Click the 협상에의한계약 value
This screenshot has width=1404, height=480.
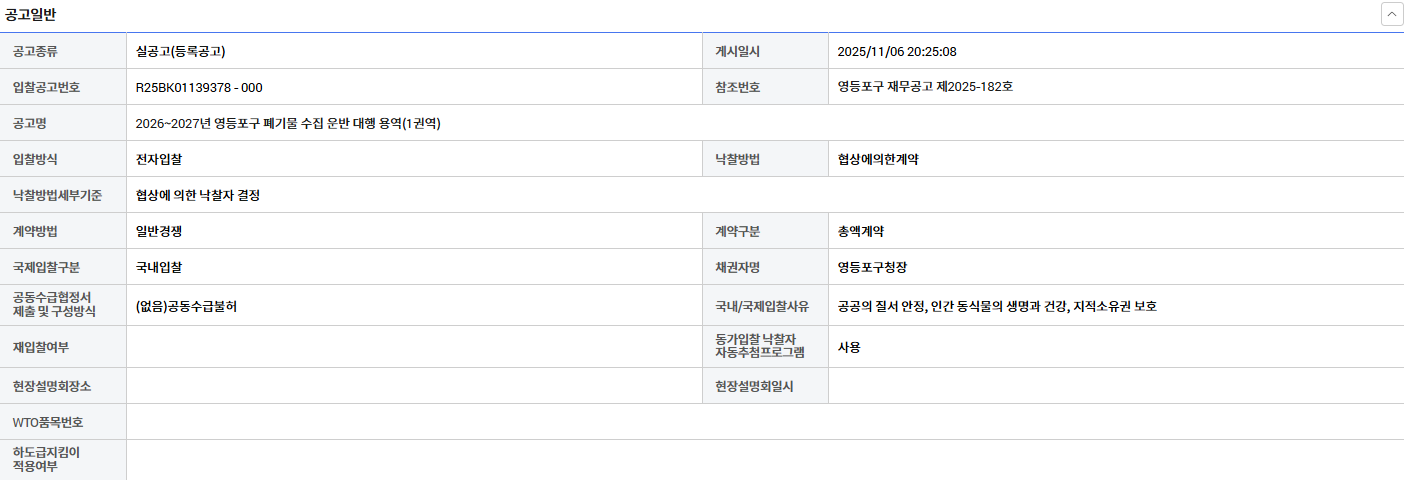click(x=878, y=159)
